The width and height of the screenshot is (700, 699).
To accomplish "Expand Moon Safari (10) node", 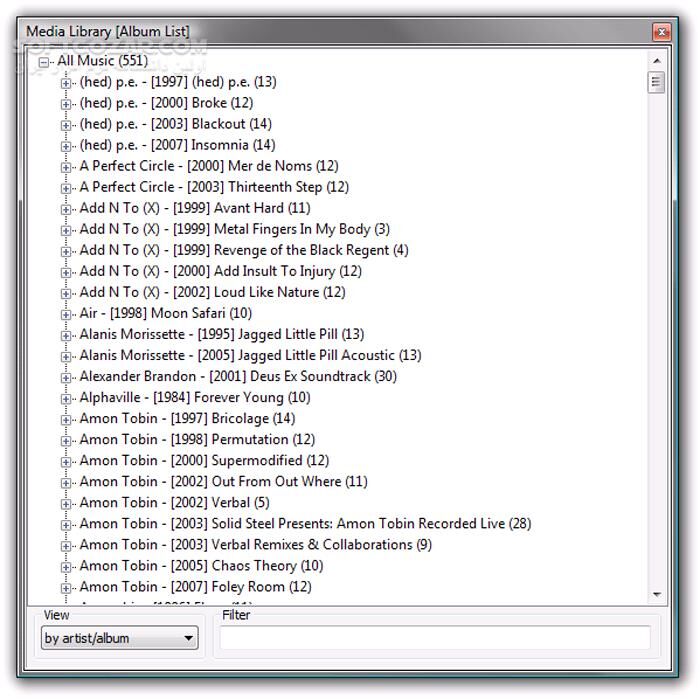I will (x=66, y=314).
